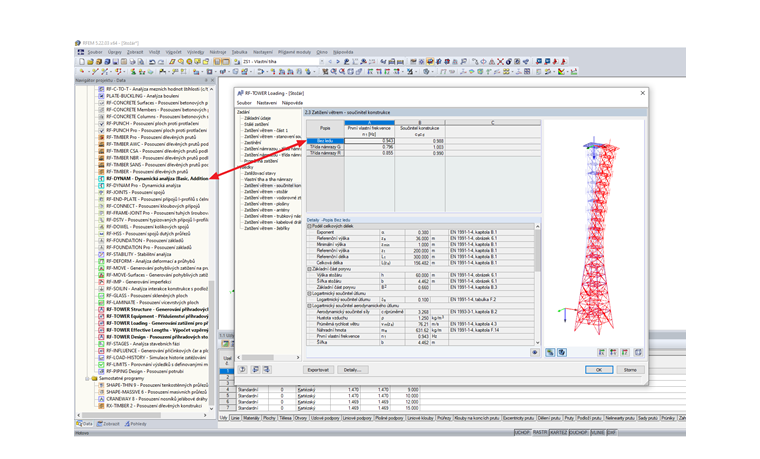Open the Úpravy menu
Viewport: 760px width, 459px height.
tap(115, 52)
